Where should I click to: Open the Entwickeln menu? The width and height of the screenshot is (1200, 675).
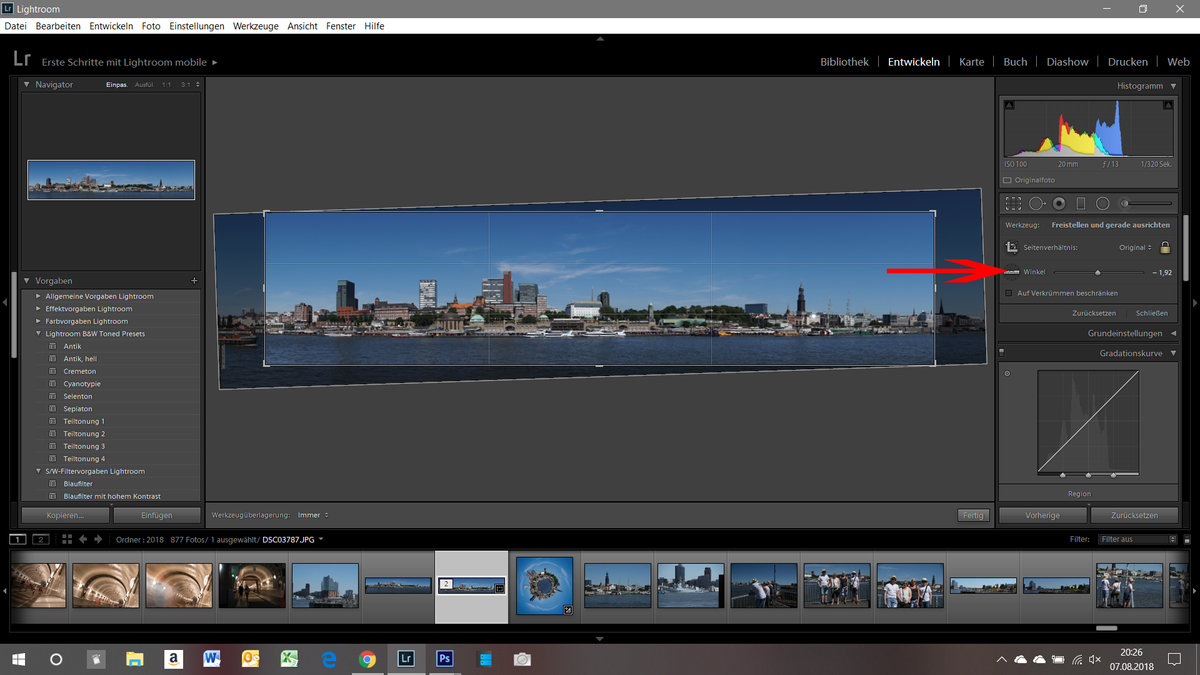tap(111, 26)
